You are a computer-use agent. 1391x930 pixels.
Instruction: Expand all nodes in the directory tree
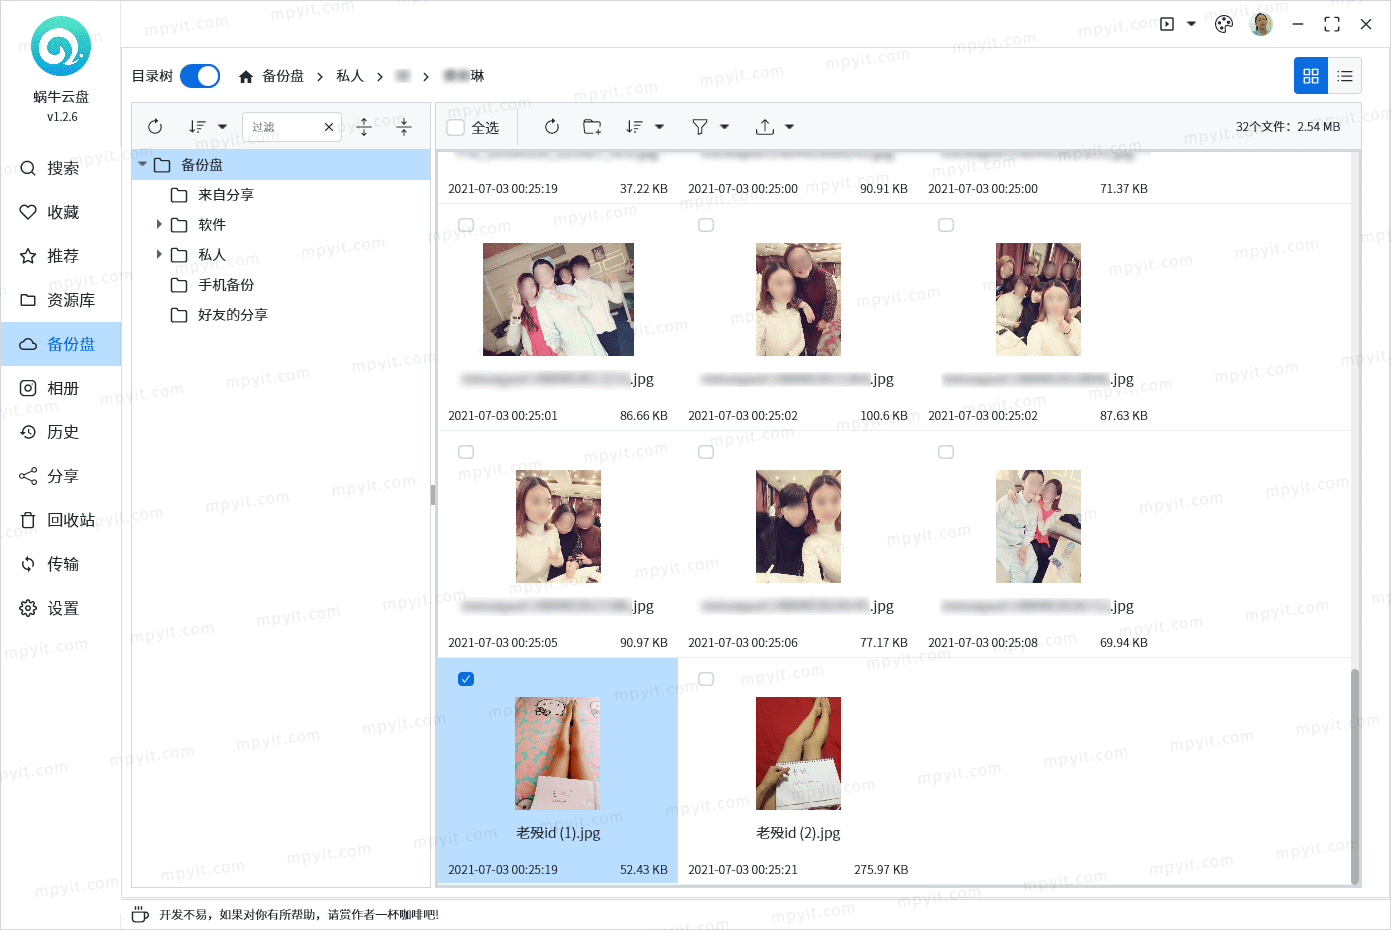coord(364,127)
